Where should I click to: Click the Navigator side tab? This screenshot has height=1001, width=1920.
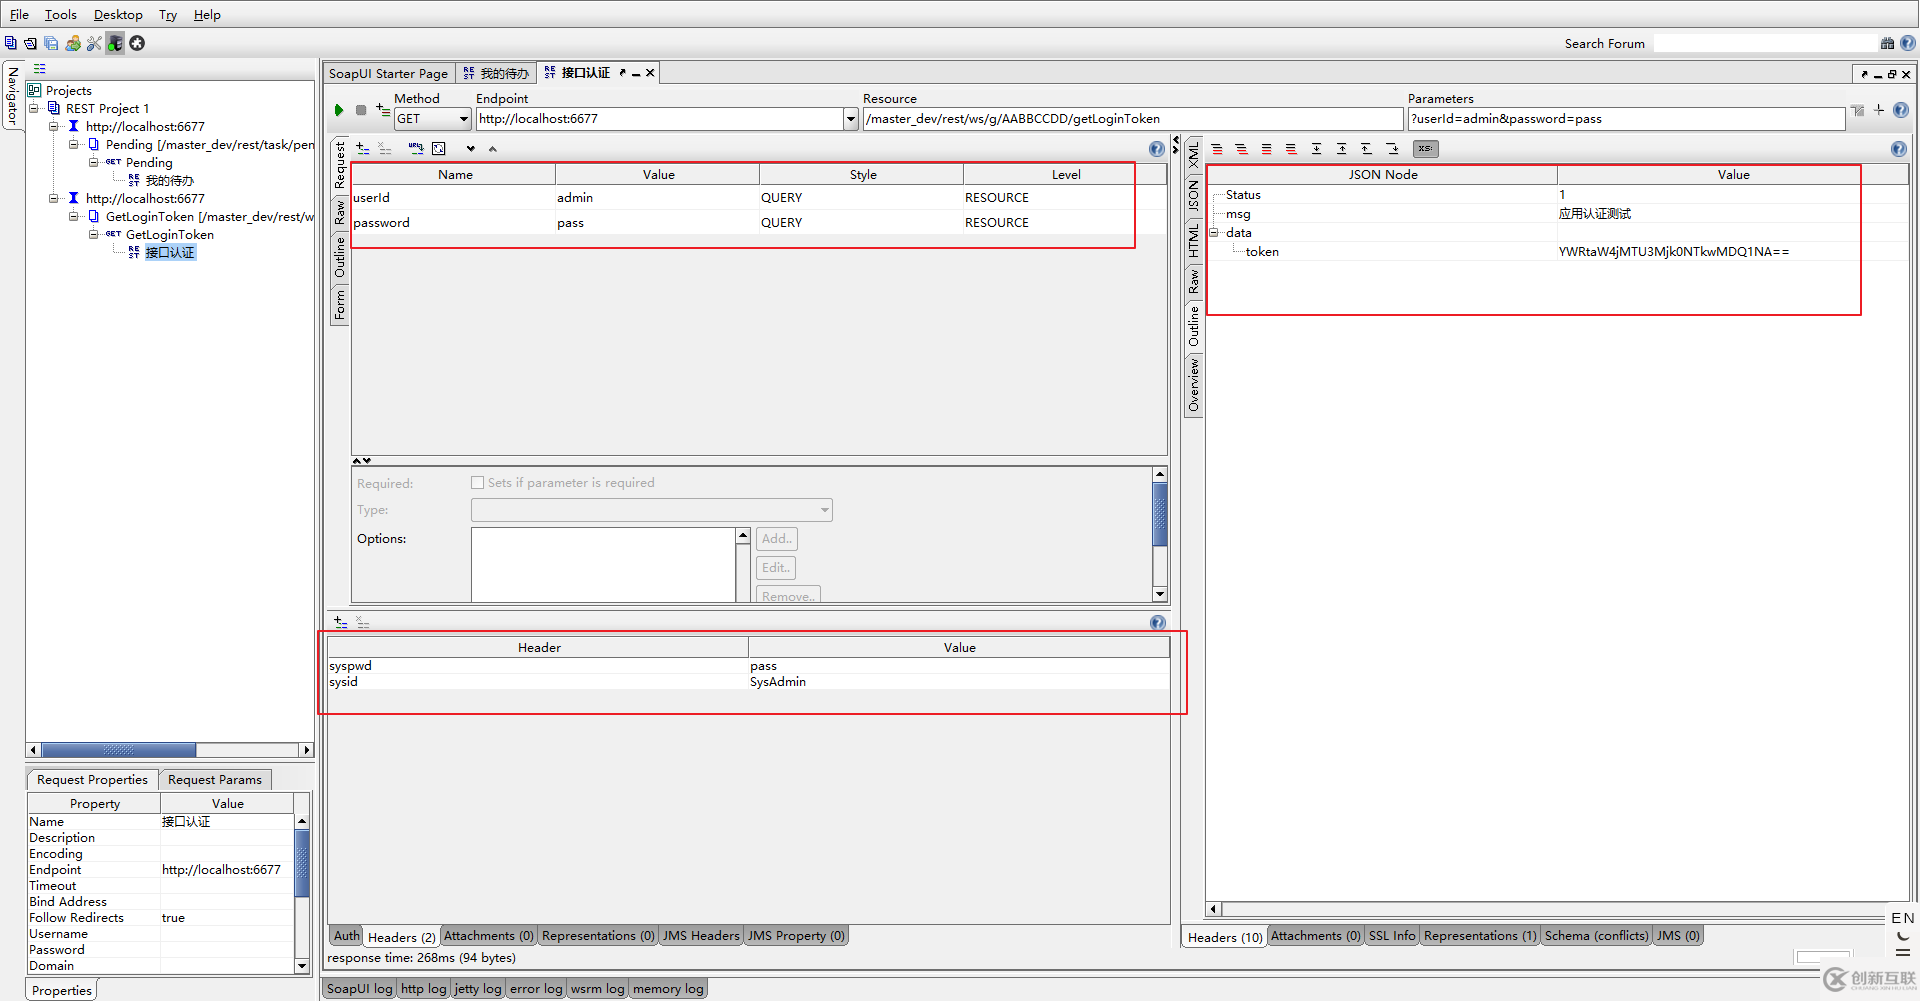point(13,95)
